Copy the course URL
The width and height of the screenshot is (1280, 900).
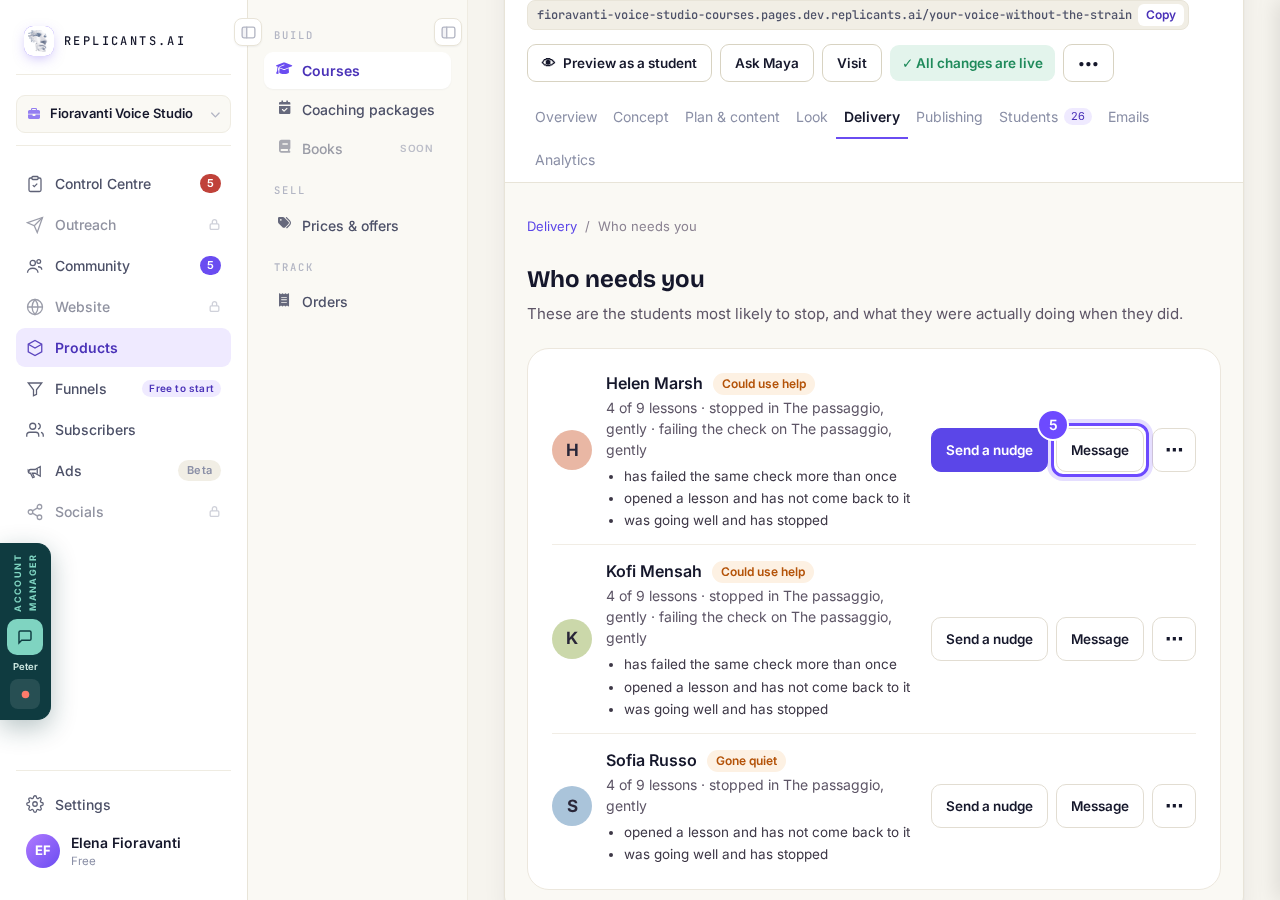point(1160,15)
